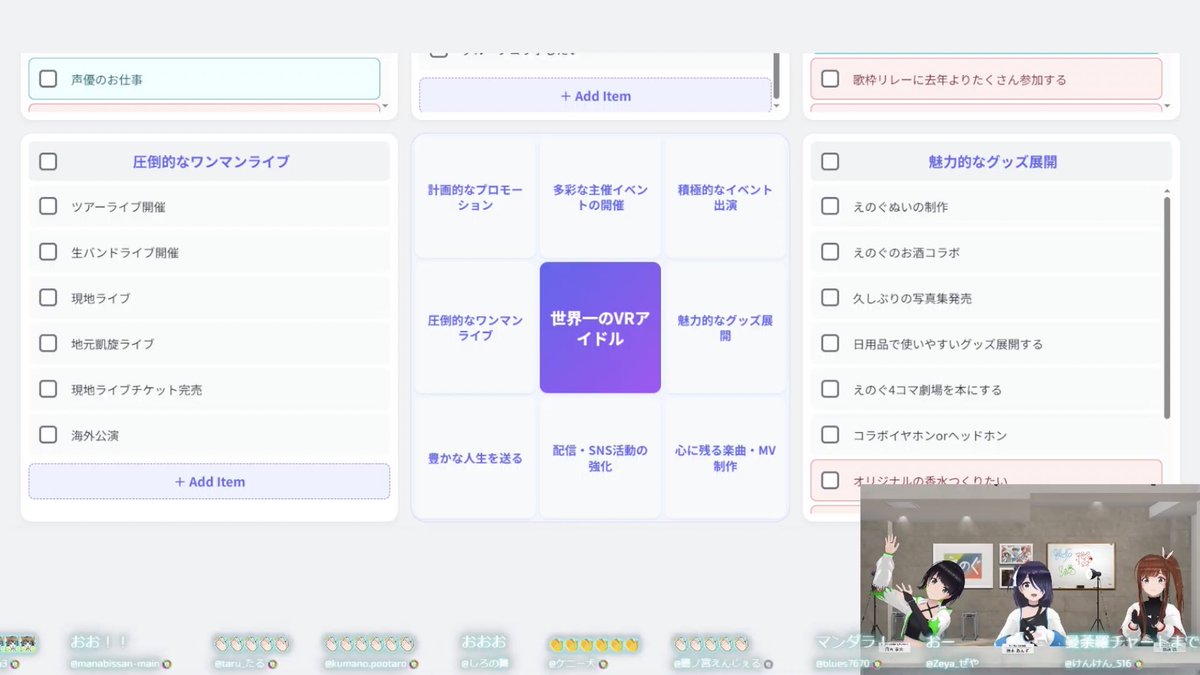Click Add Item under the ワンマンライブ list
1200x675 pixels.
(209, 481)
